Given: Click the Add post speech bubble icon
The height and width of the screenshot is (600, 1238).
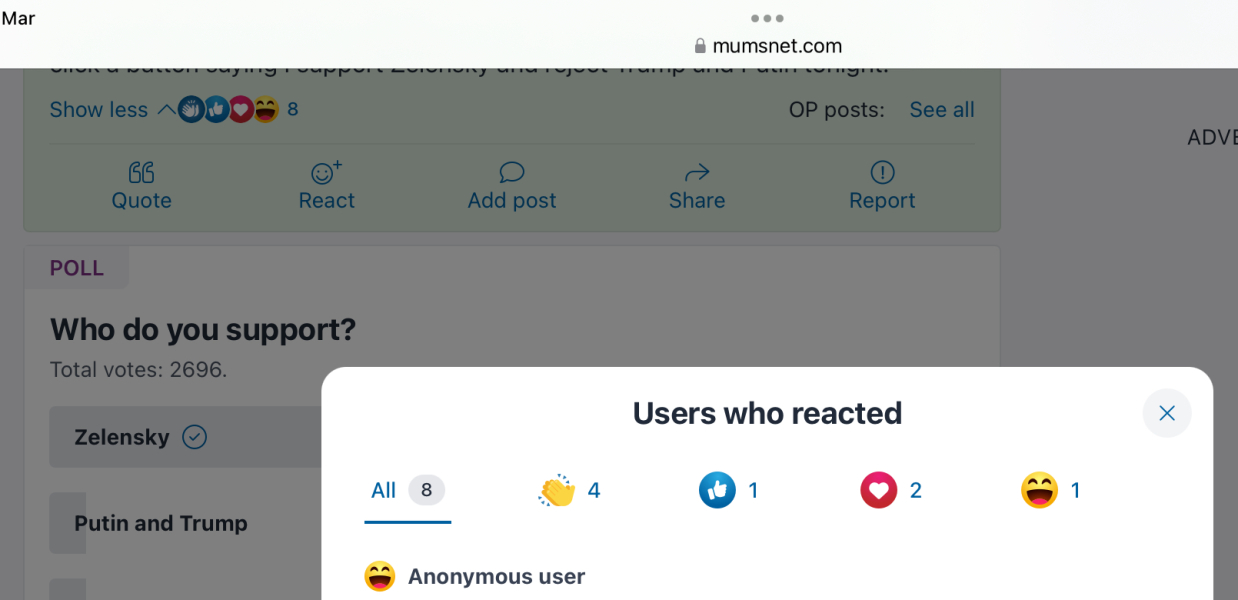Looking at the screenshot, I should [x=511, y=171].
